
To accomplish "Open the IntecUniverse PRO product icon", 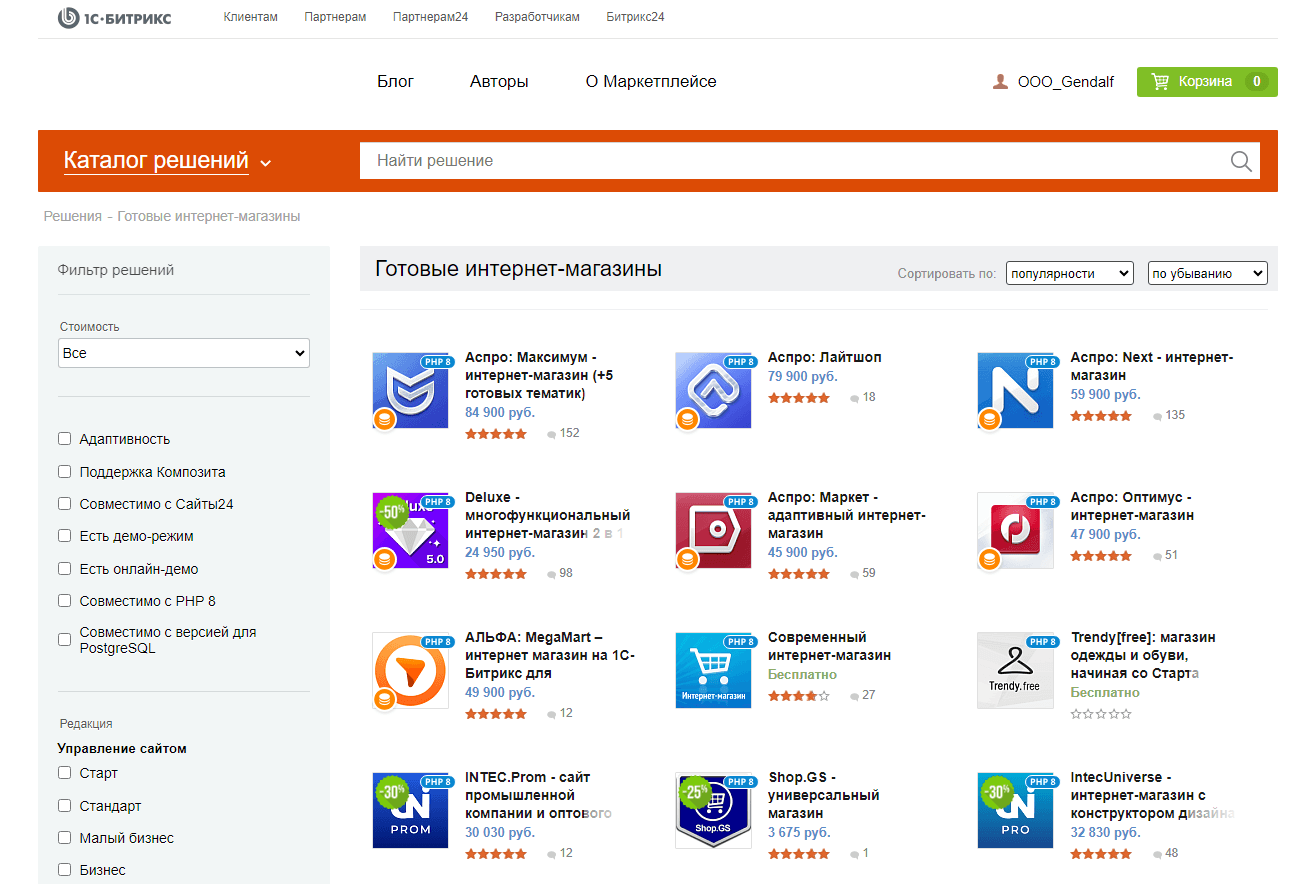I will click(1015, 810).
